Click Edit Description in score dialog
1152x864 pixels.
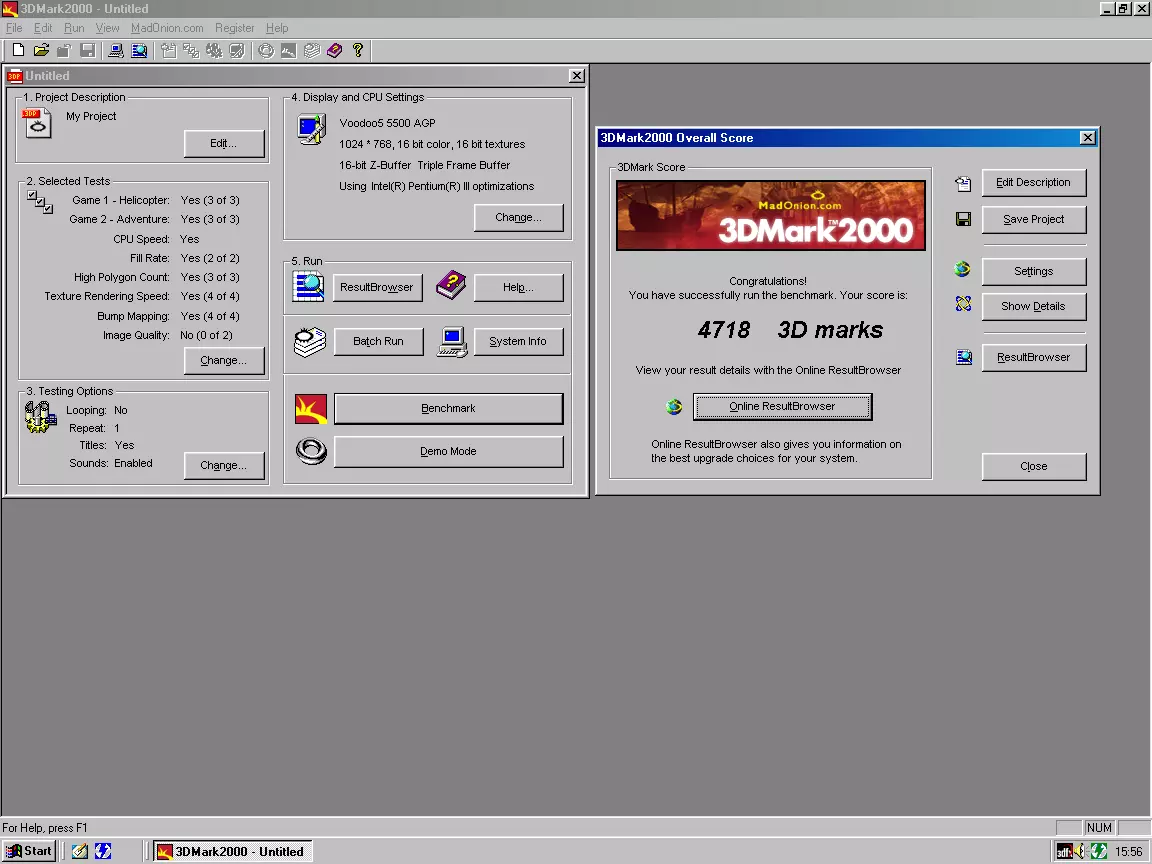[x=1034, y=182]
